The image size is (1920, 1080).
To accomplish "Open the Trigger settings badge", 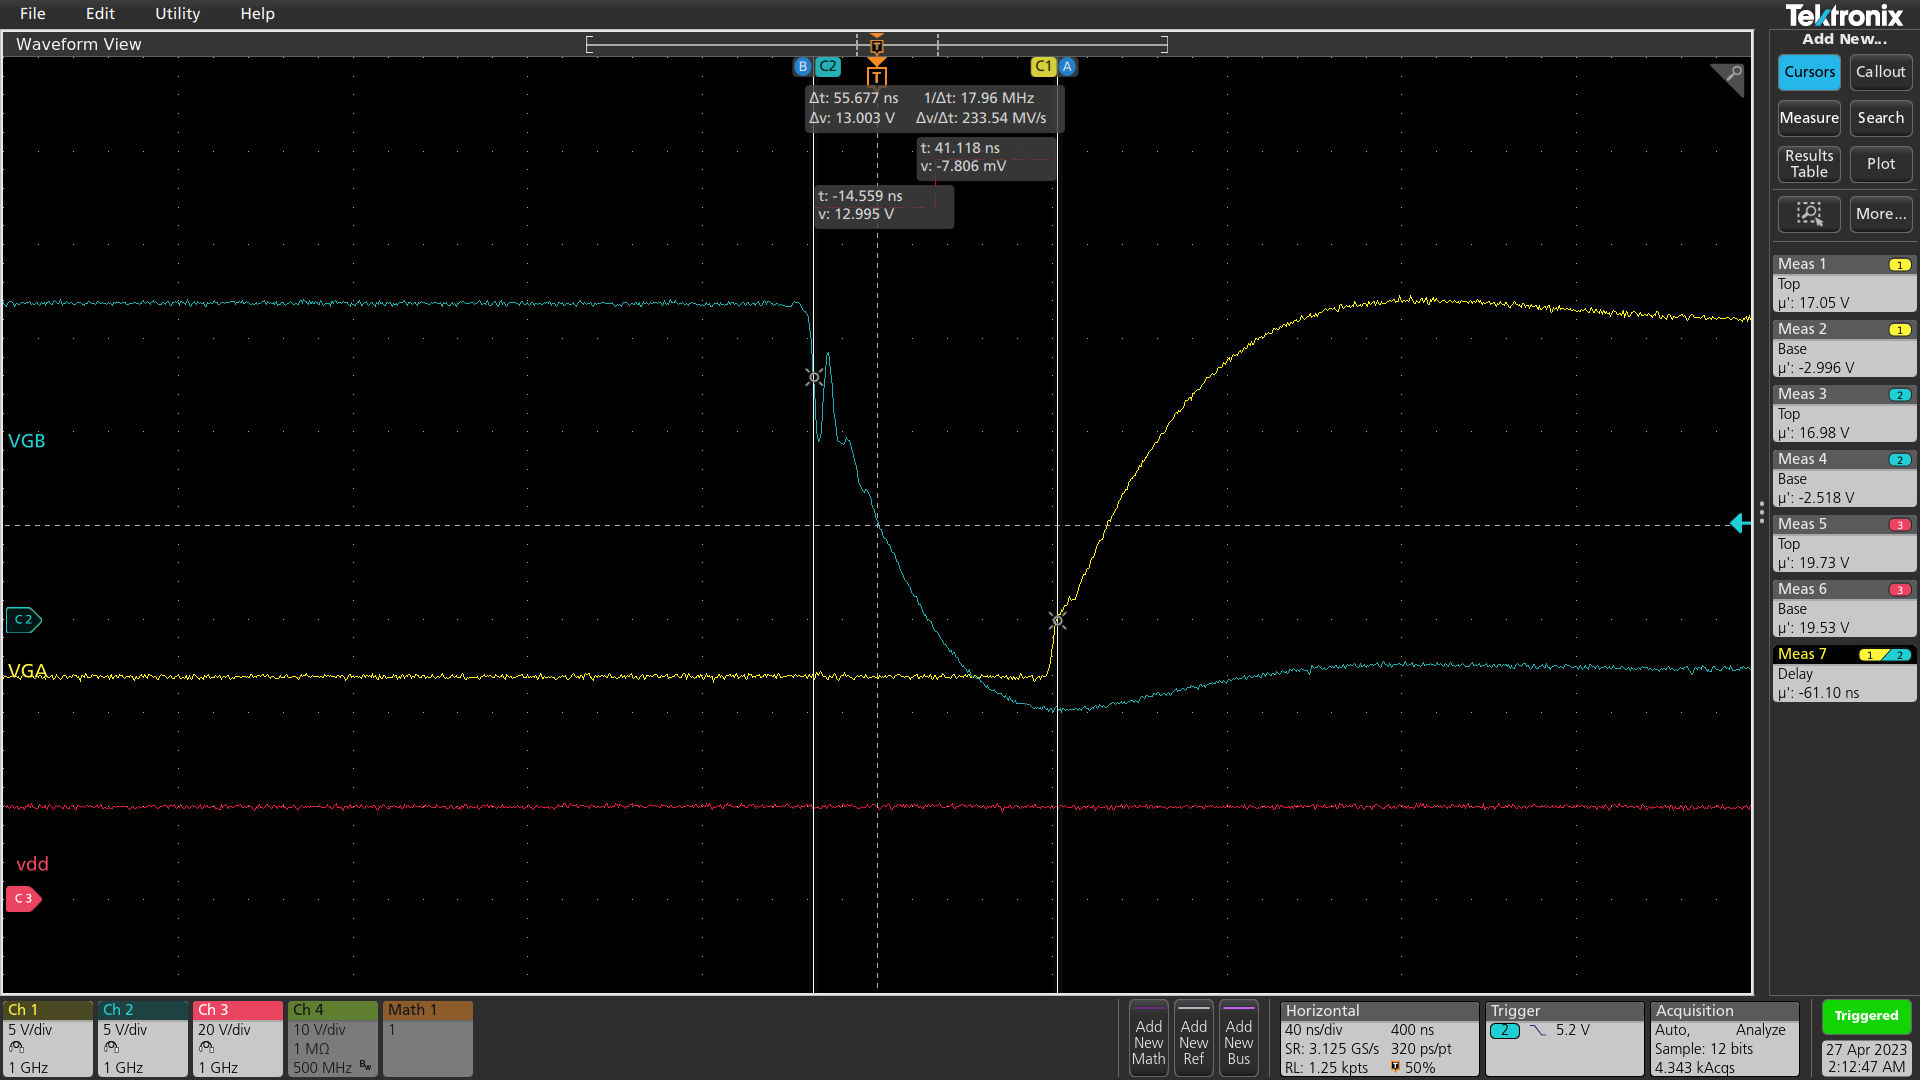I will point(1564,1039).
